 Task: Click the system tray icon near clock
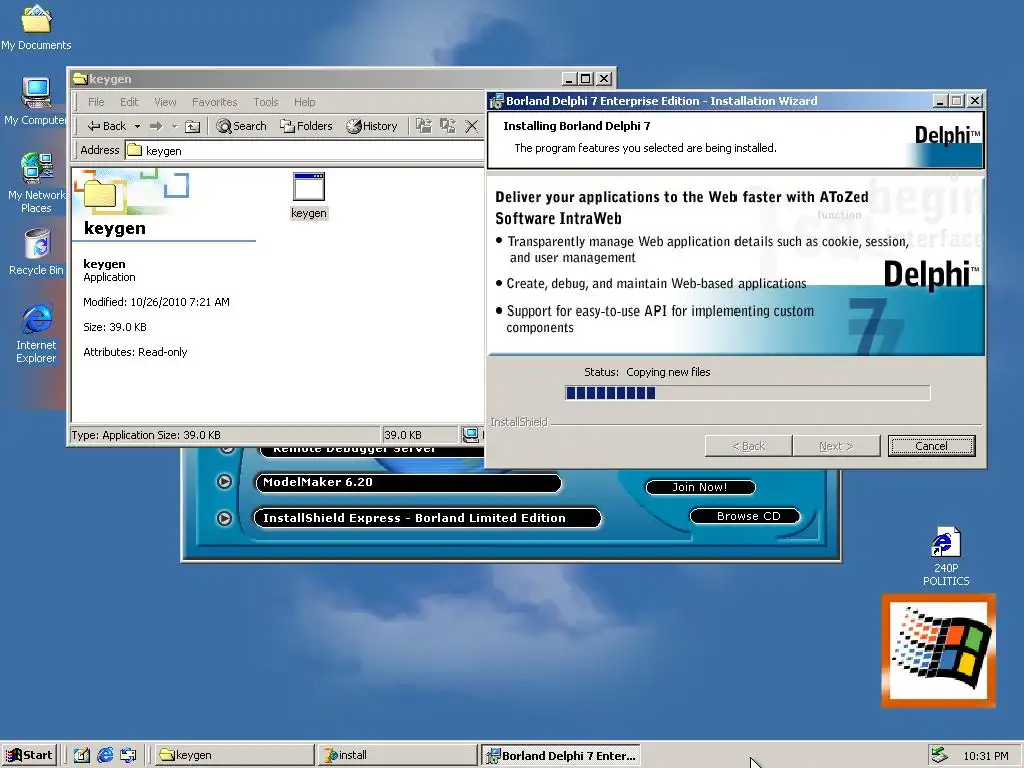pyautogui.click(x=939, y=755)
